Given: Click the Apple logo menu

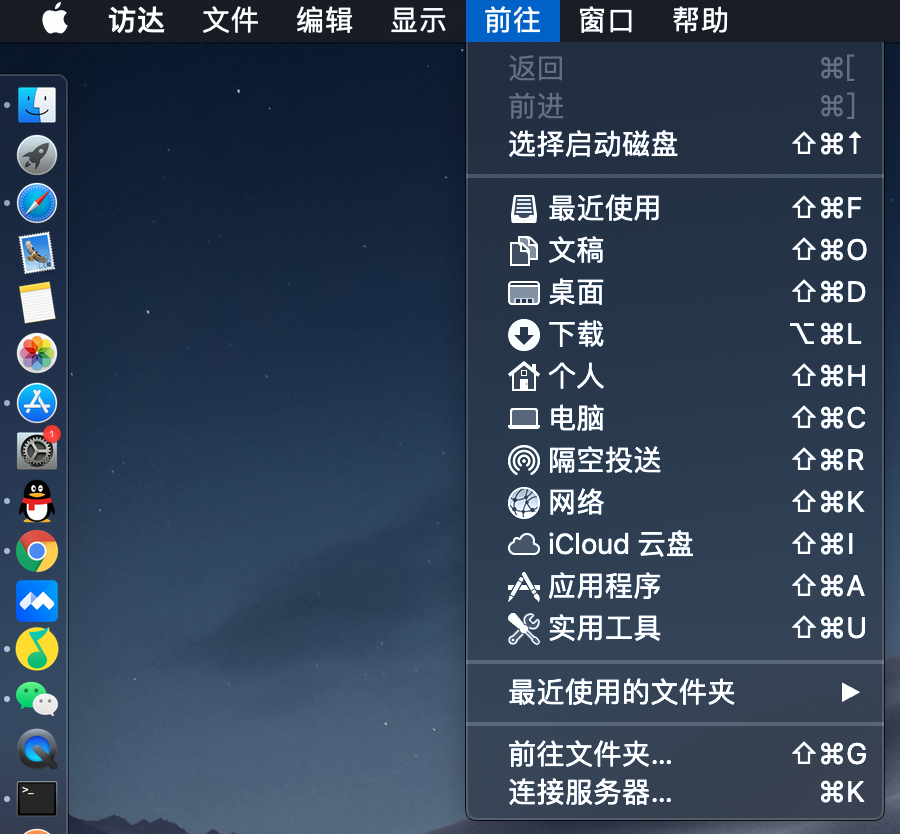Looking at the screenshot, I should tap(55, 20).
